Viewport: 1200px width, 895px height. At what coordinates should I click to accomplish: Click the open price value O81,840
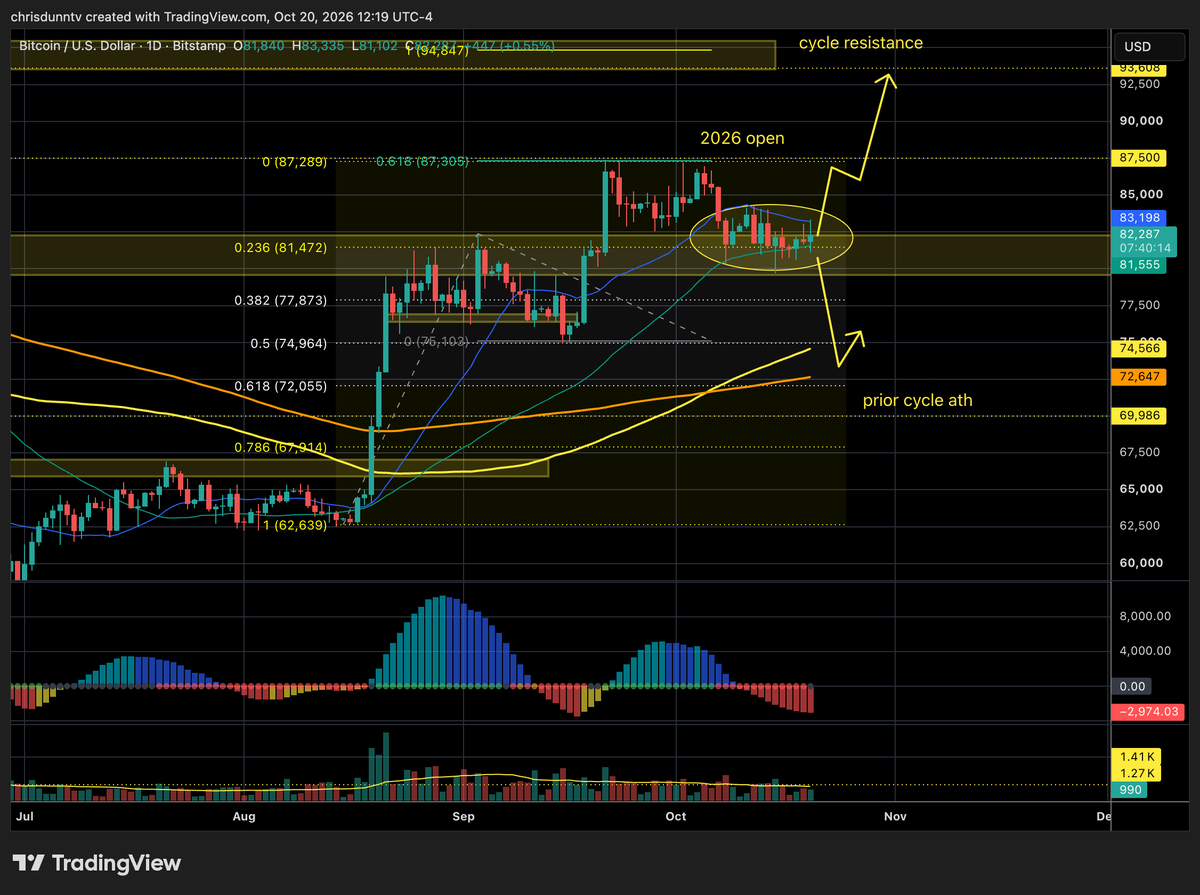pyautogui.click(x=258, y=46)
